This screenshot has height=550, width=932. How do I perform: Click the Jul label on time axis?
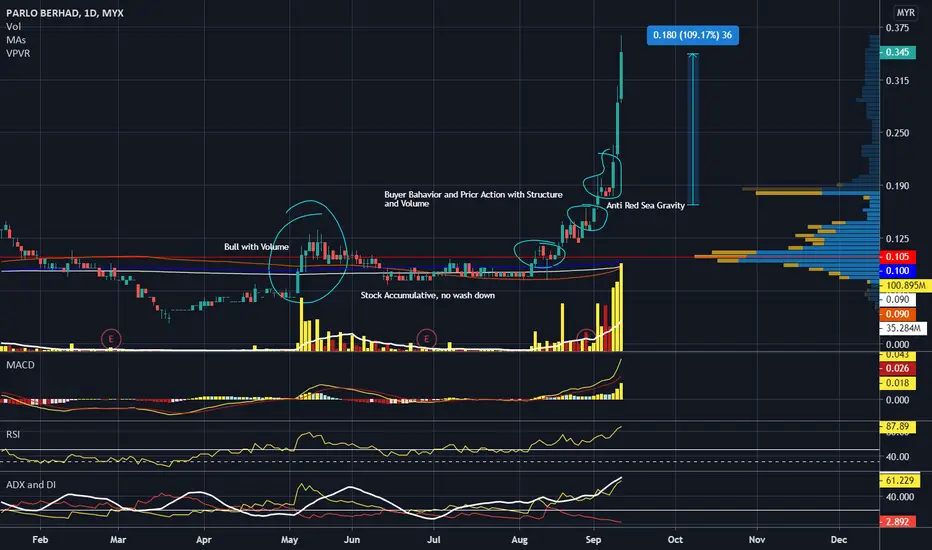point(434,540)
